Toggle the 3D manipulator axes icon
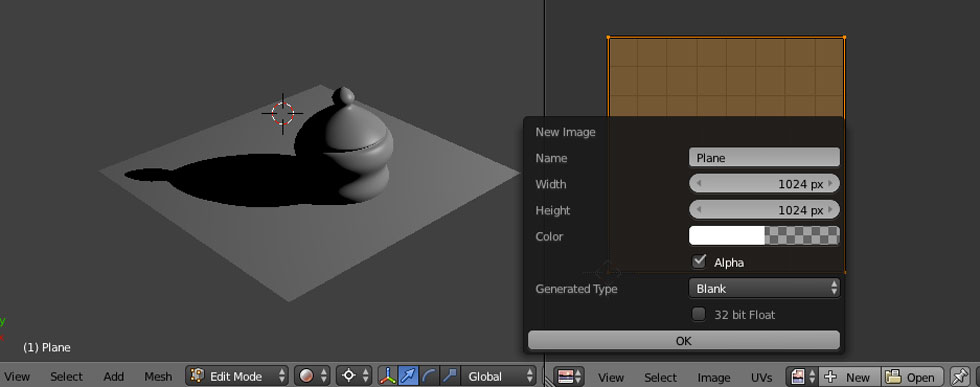 point(388,376)
